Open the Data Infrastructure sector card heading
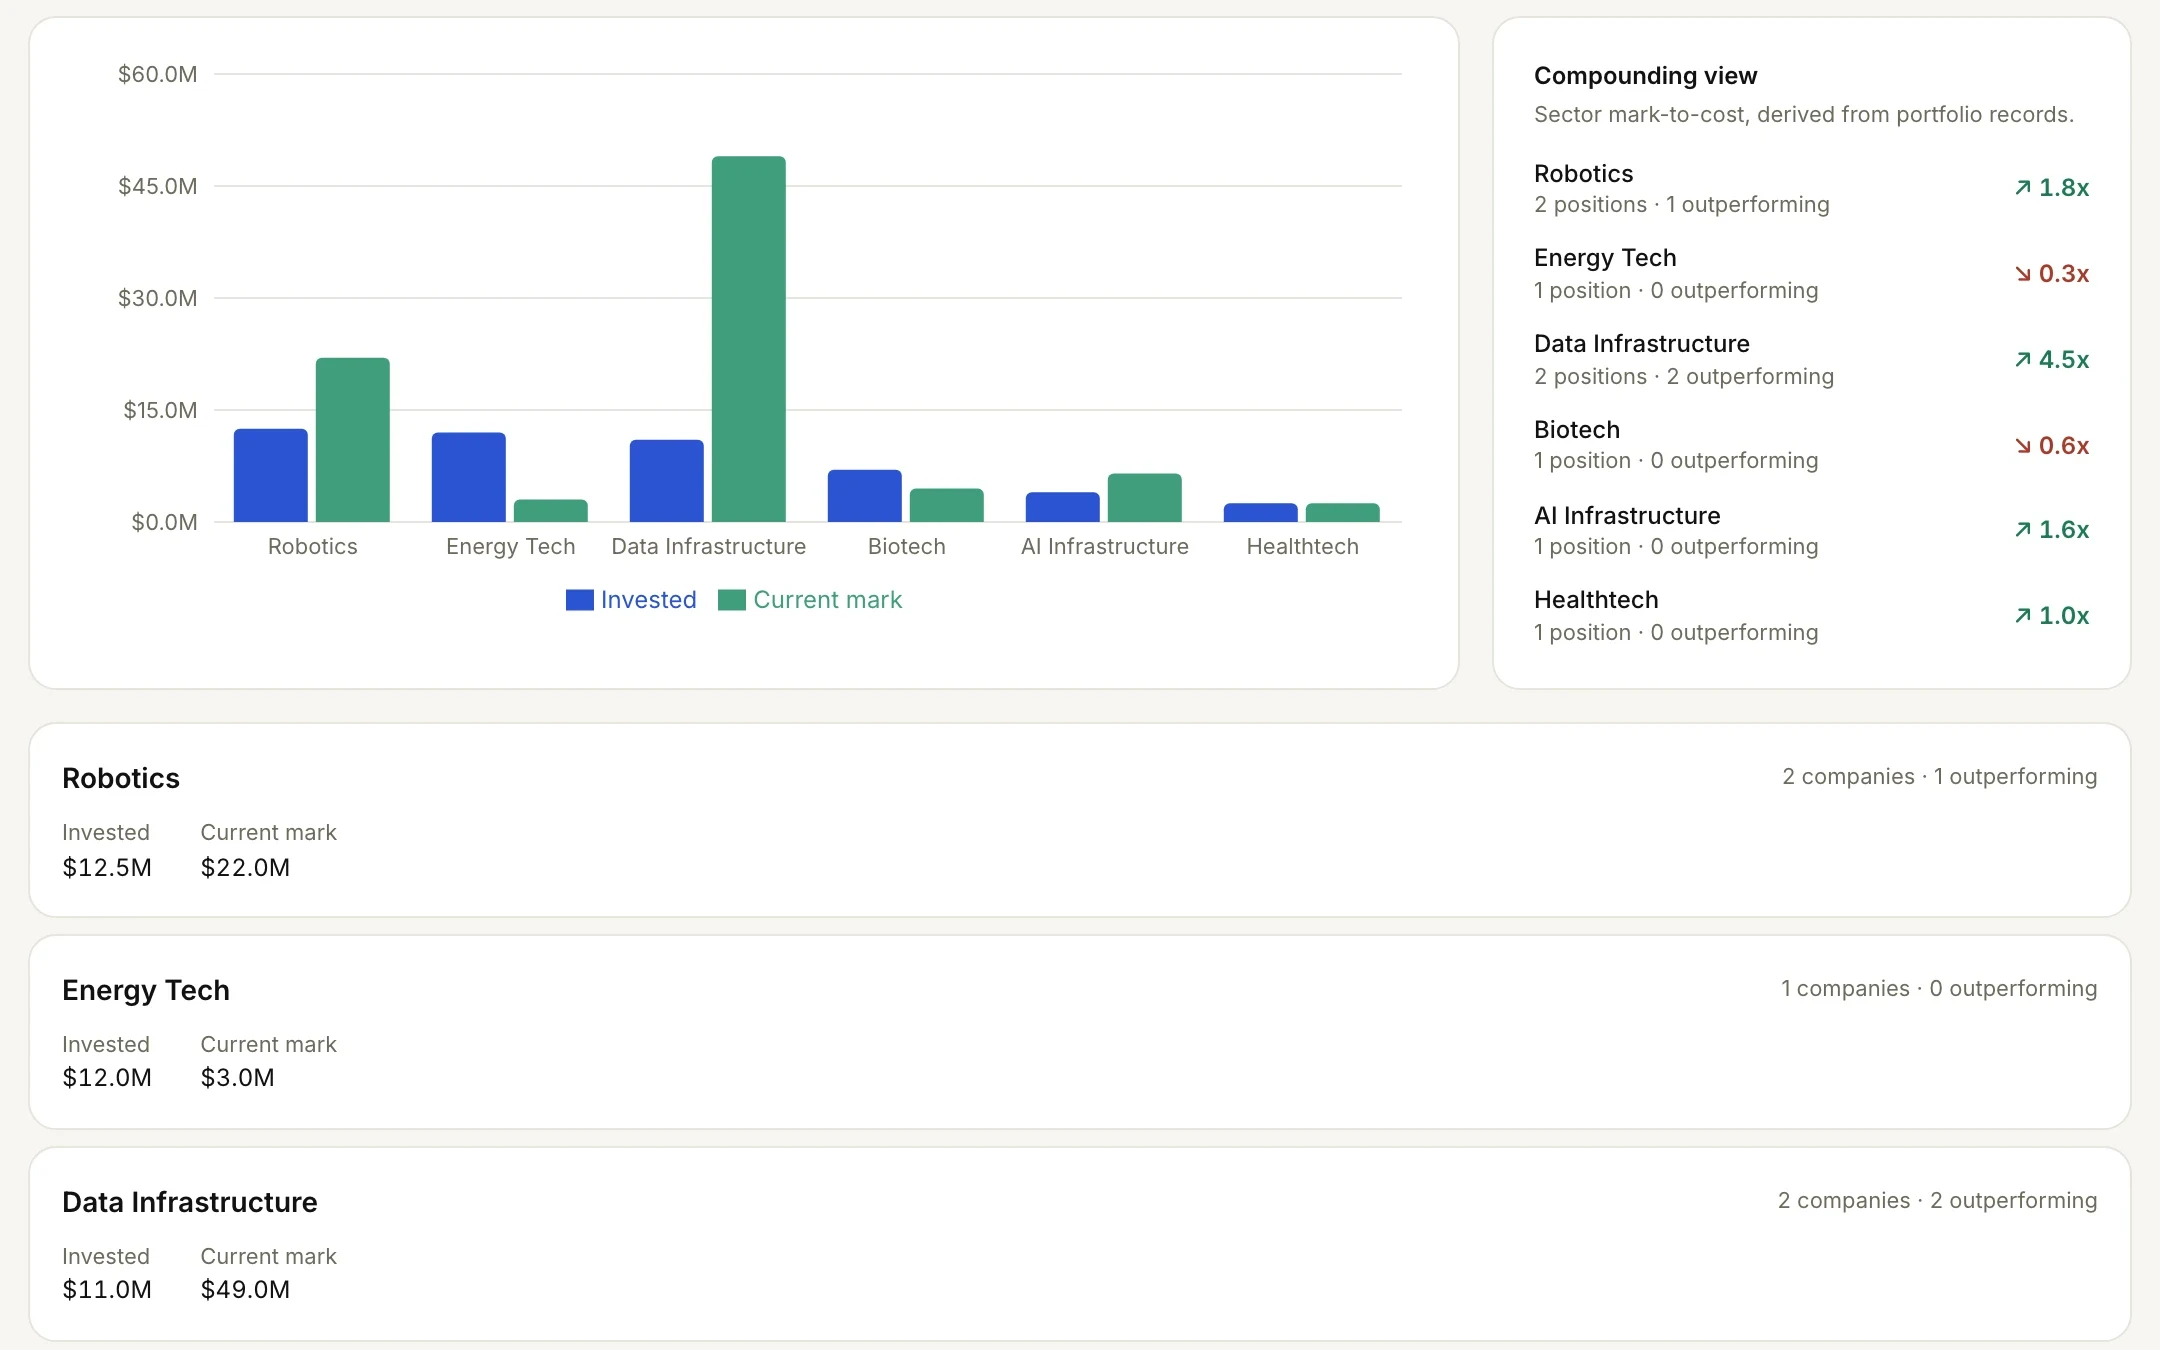 pyautogui.click(x=190, y=1202)
